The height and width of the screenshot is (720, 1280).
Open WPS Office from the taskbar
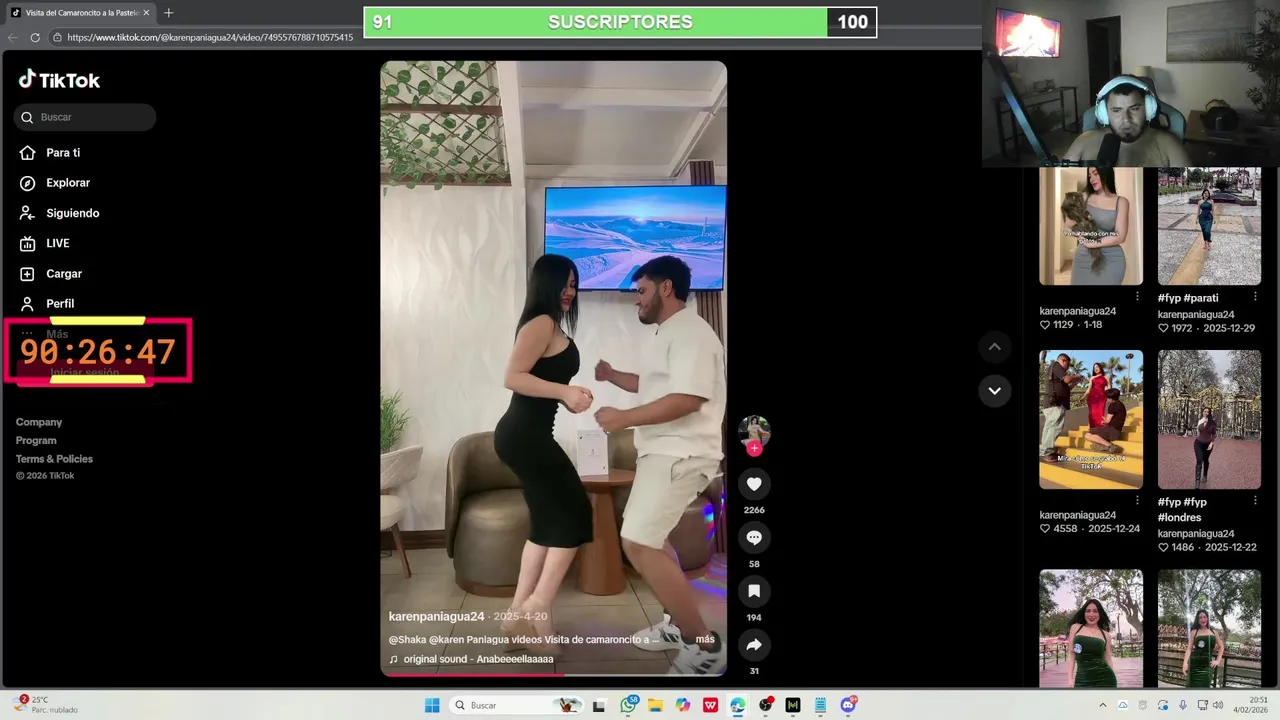711,705
